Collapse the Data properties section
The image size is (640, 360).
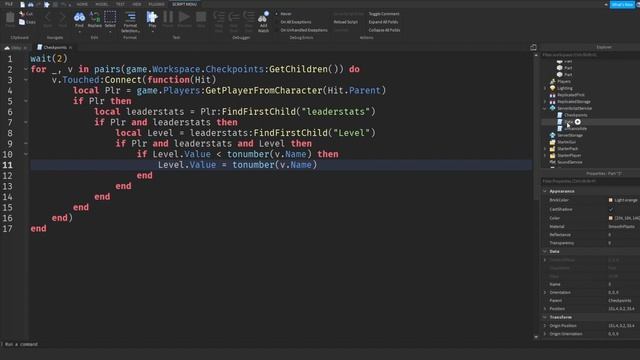click(545, 251)
